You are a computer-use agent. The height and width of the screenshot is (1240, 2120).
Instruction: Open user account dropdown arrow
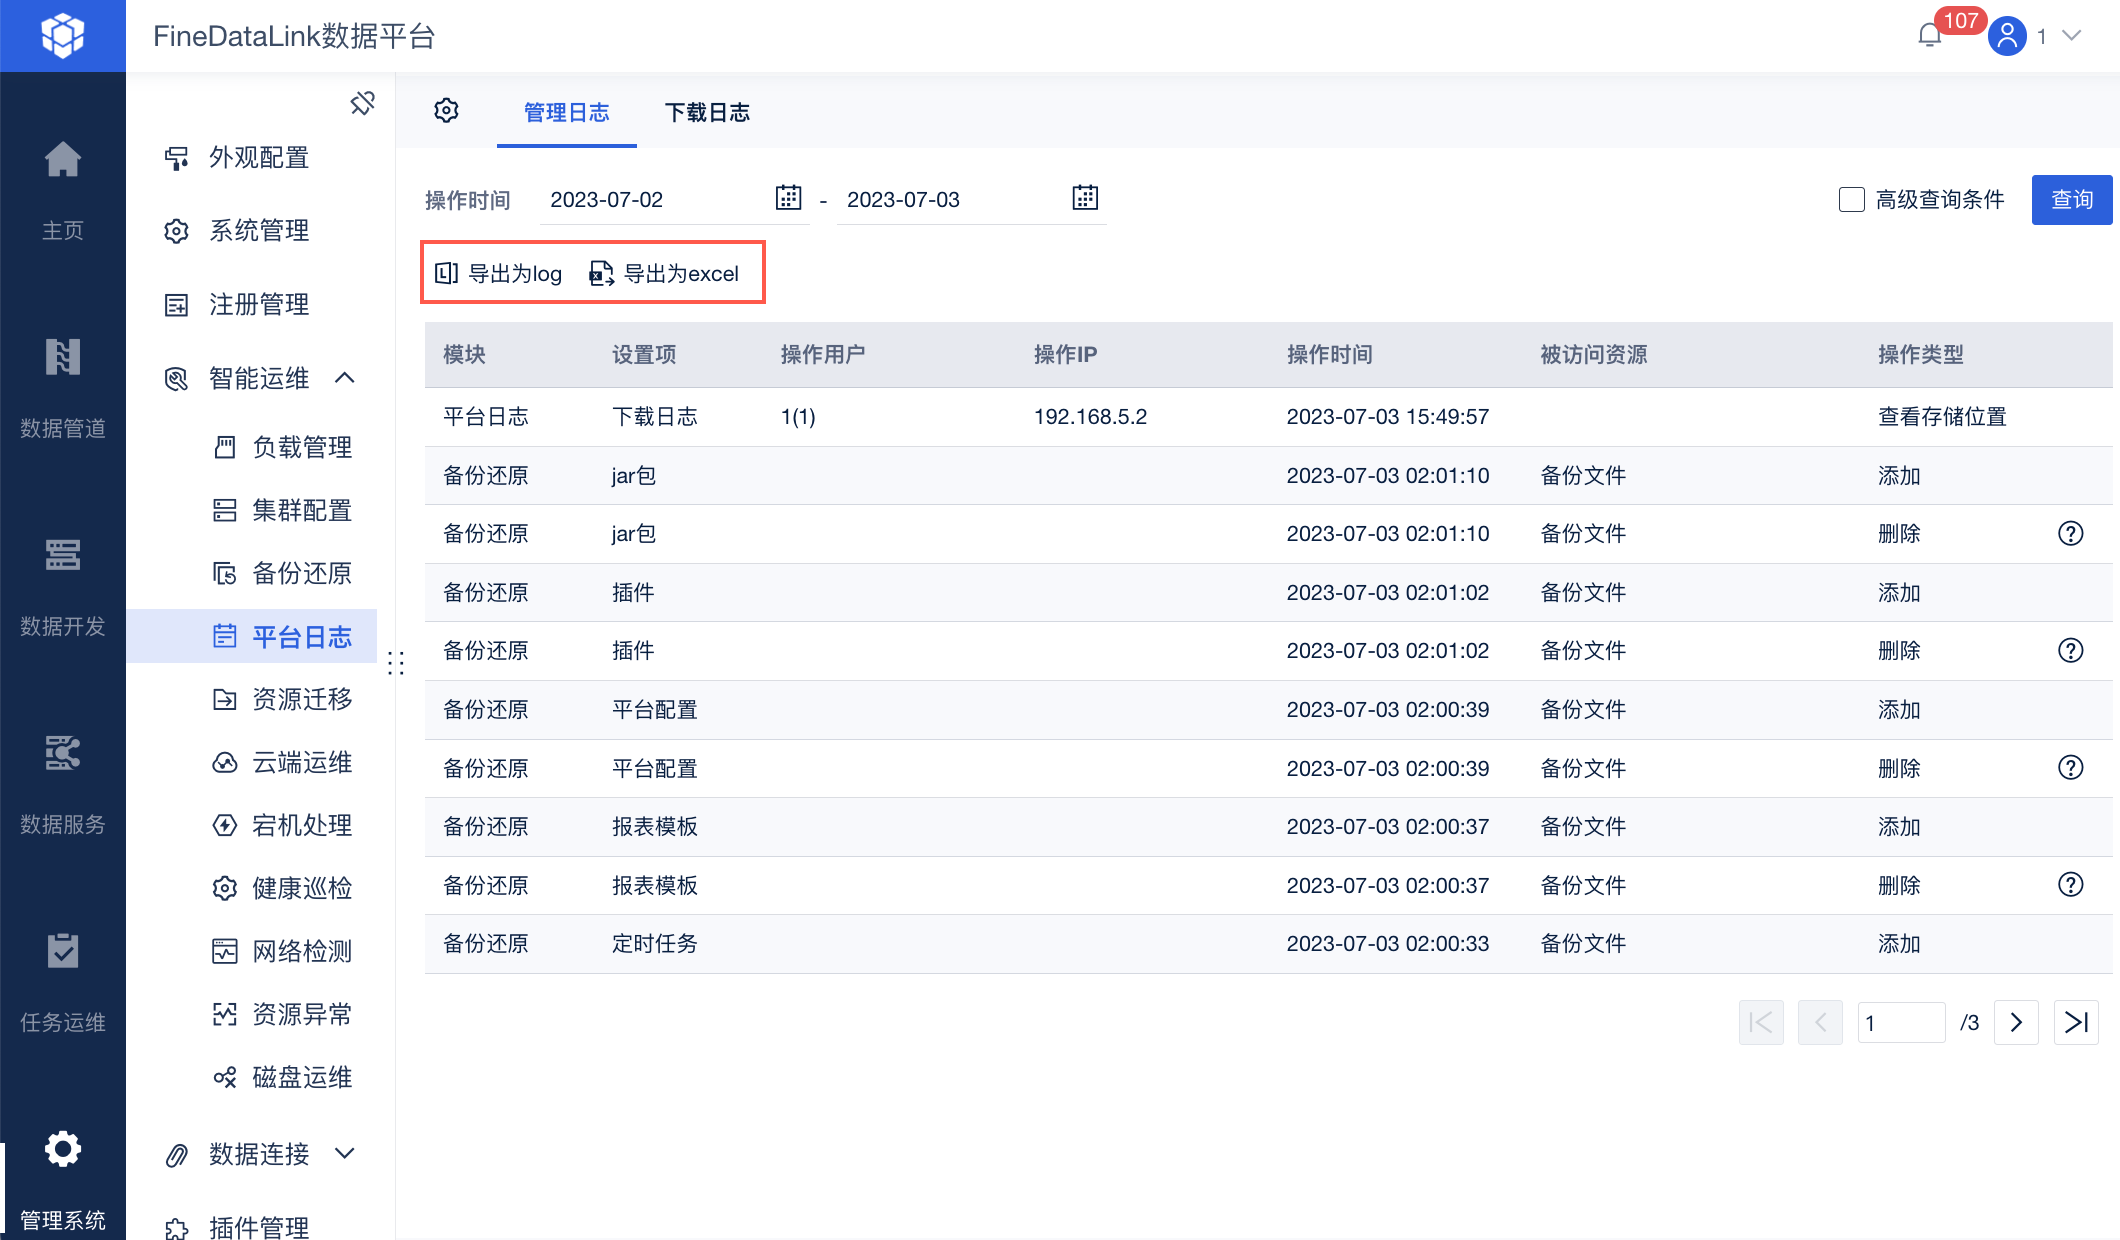[2072, 36]
